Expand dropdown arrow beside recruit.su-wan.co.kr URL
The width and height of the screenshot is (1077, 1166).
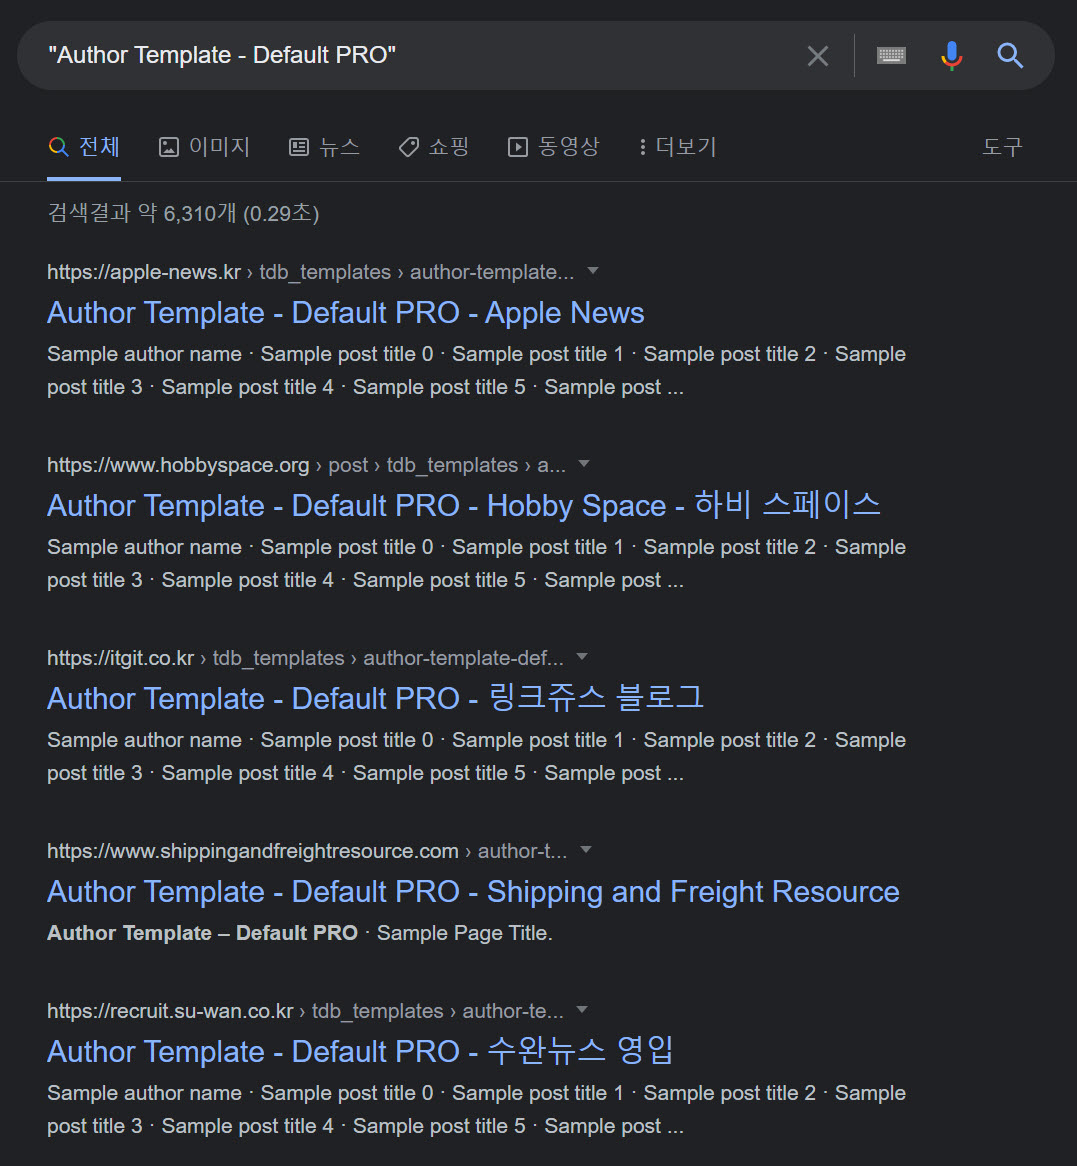pos(582,1009)
